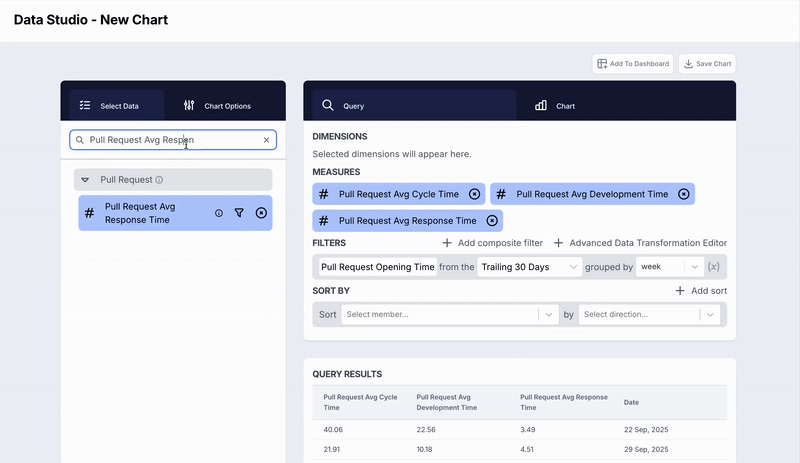Image resolution: width=800 pixels, height=463 pixels.
Task: Click bar chart icon on Chart tab
Action: [541, 105]
